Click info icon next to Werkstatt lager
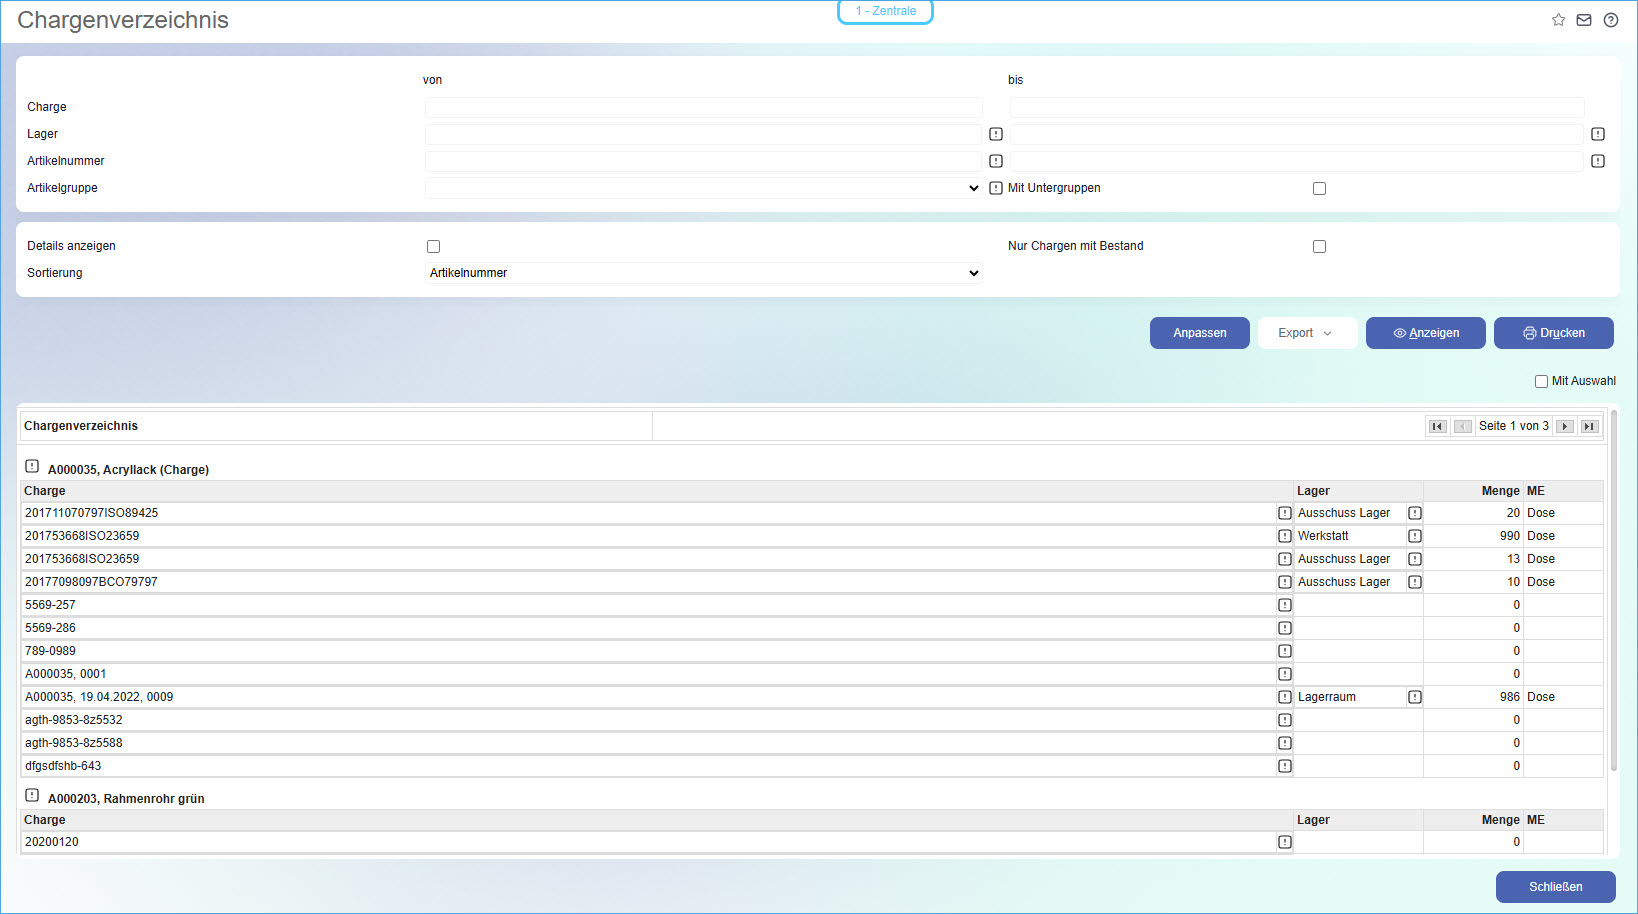 [1415, 536]
